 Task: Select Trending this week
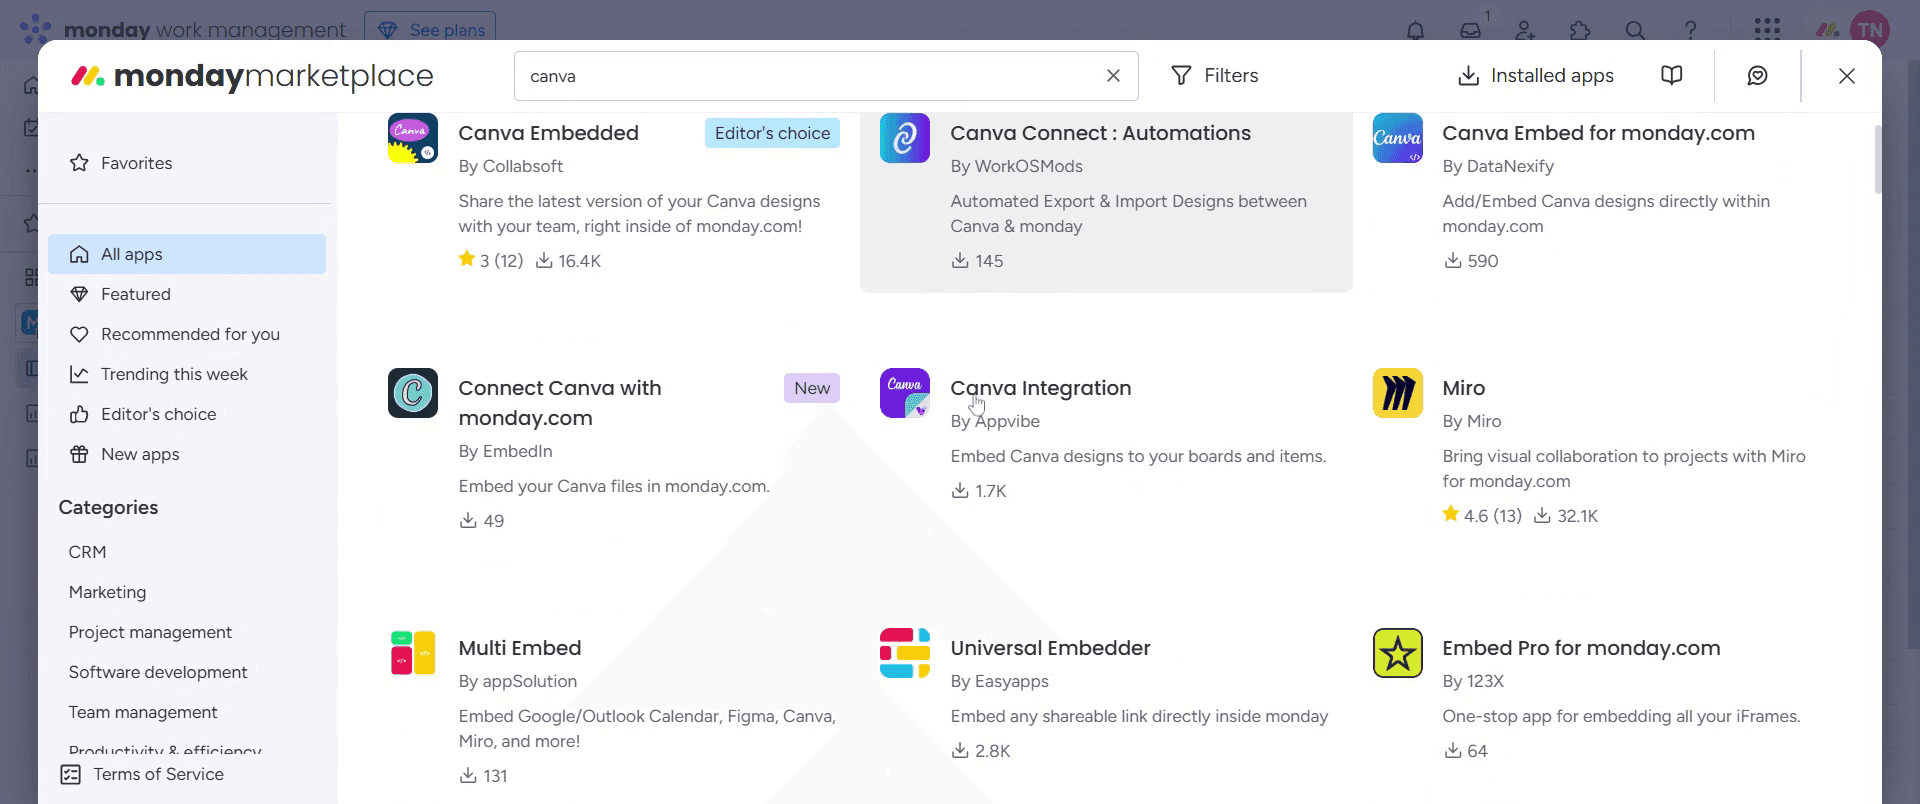(187, 374)
